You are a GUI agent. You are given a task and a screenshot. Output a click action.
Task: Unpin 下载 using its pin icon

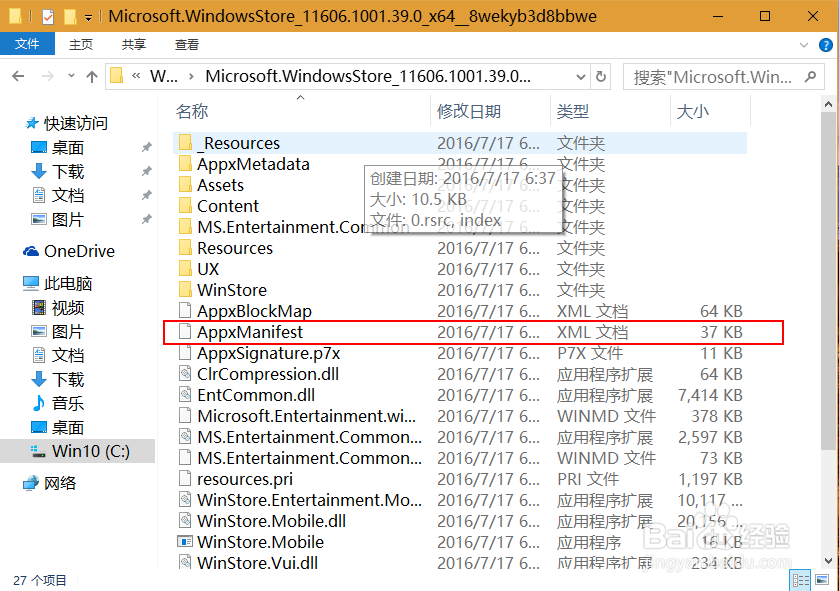coord(146,171)
